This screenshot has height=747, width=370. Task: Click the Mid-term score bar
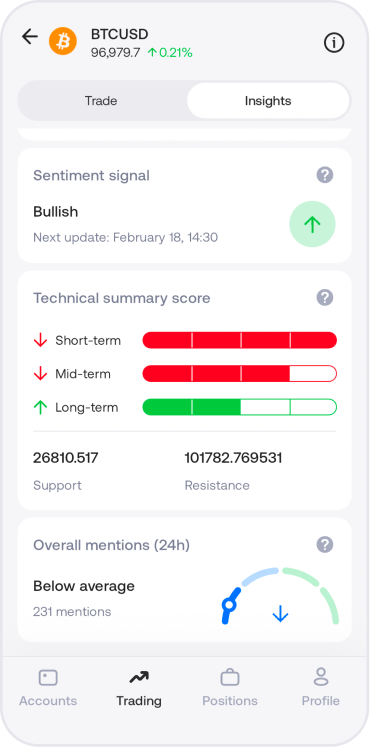point(240,374)
